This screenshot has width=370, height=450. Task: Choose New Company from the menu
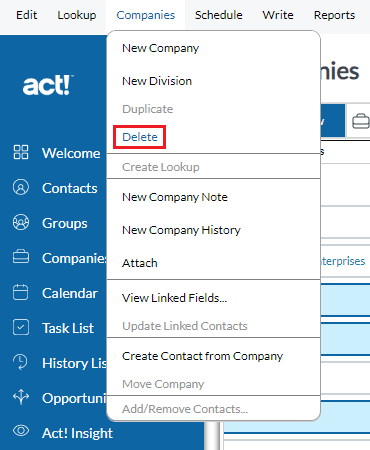click(161, 48)
